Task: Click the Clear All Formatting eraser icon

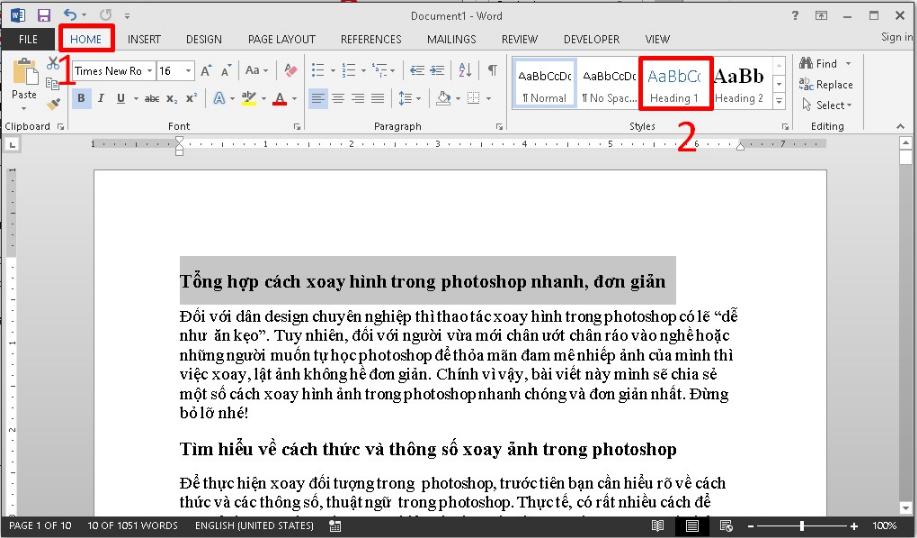Action: click(291, 71)
